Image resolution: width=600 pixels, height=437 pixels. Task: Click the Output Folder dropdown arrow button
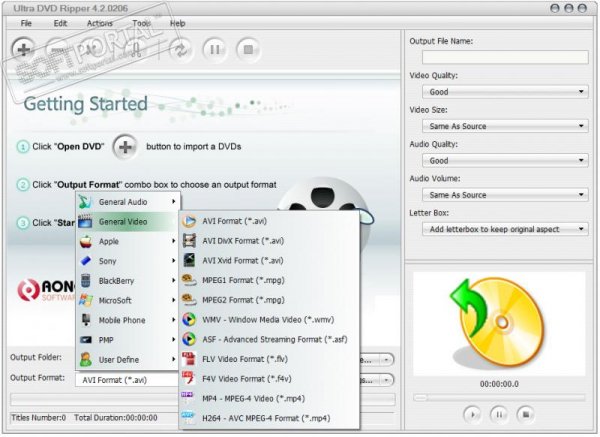point(386,360)
